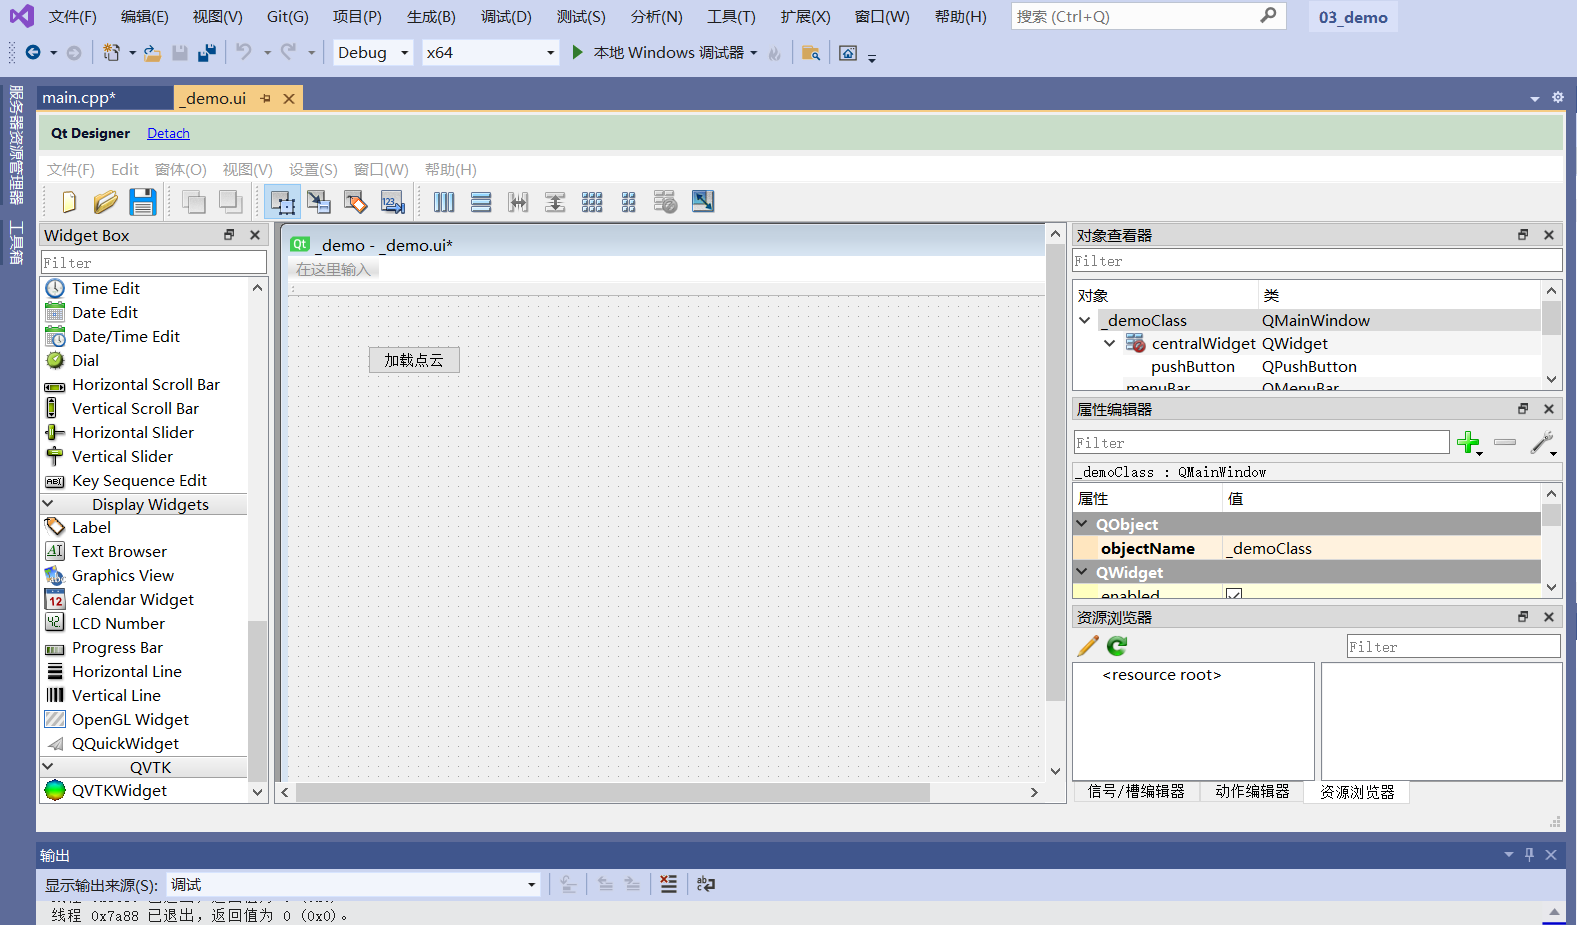The height and width of the screenshot is (925, 1577).
Task: Collapse the _demoClass tree node
Action: [x=1085, y=320]
